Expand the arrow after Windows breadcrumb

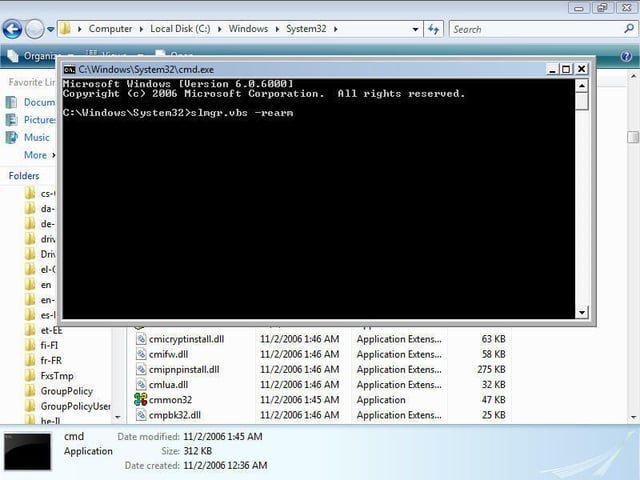coord(277,29)
